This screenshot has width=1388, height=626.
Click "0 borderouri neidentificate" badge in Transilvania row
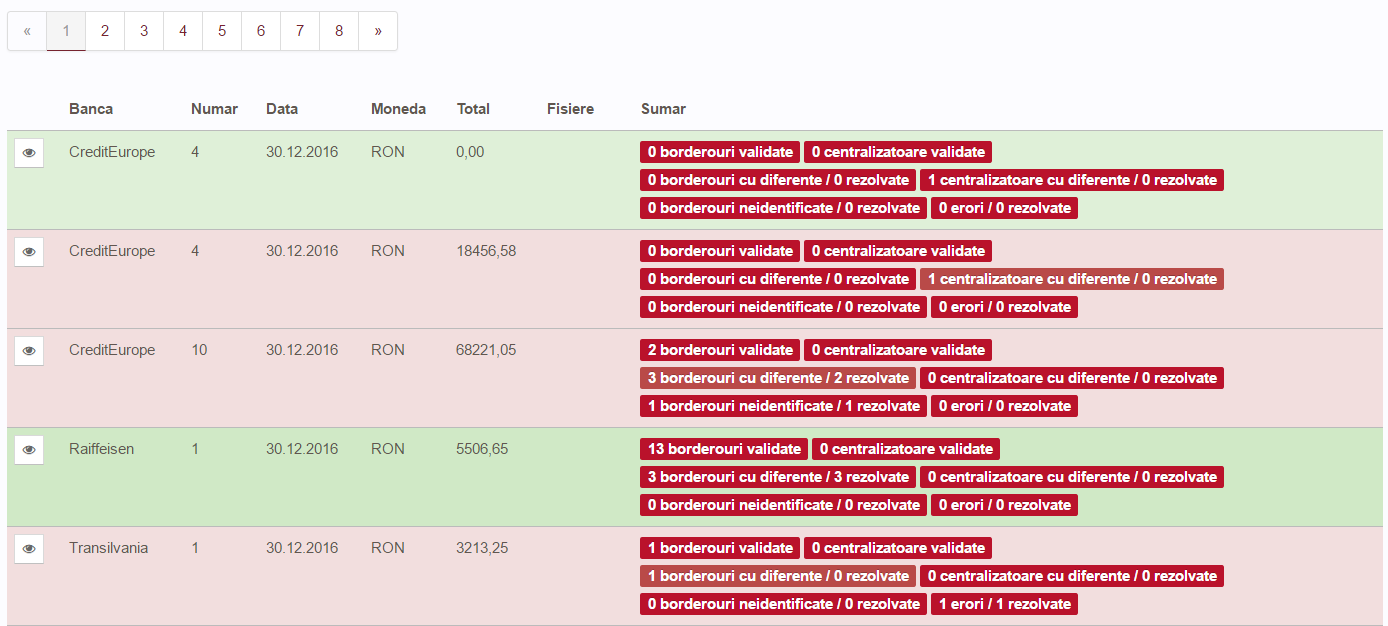pos(783,604)
